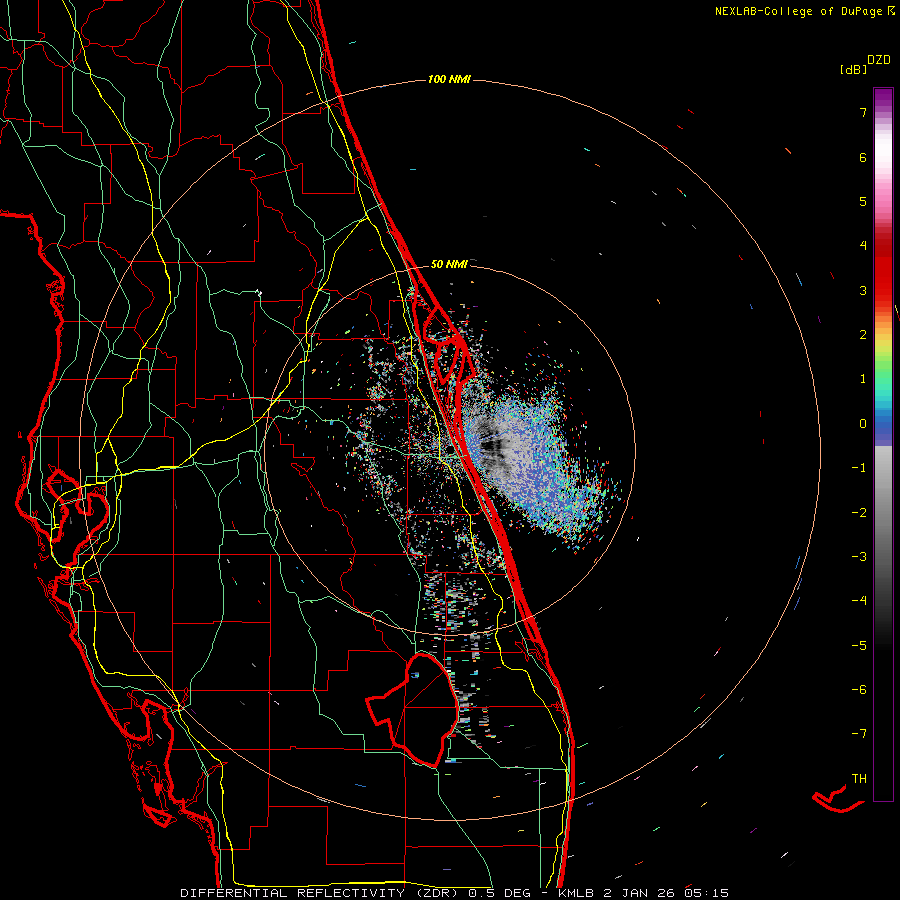Click the Tampa Bay outline on map
This screenshot has width=900, height=900.
[x=75, y=519]
